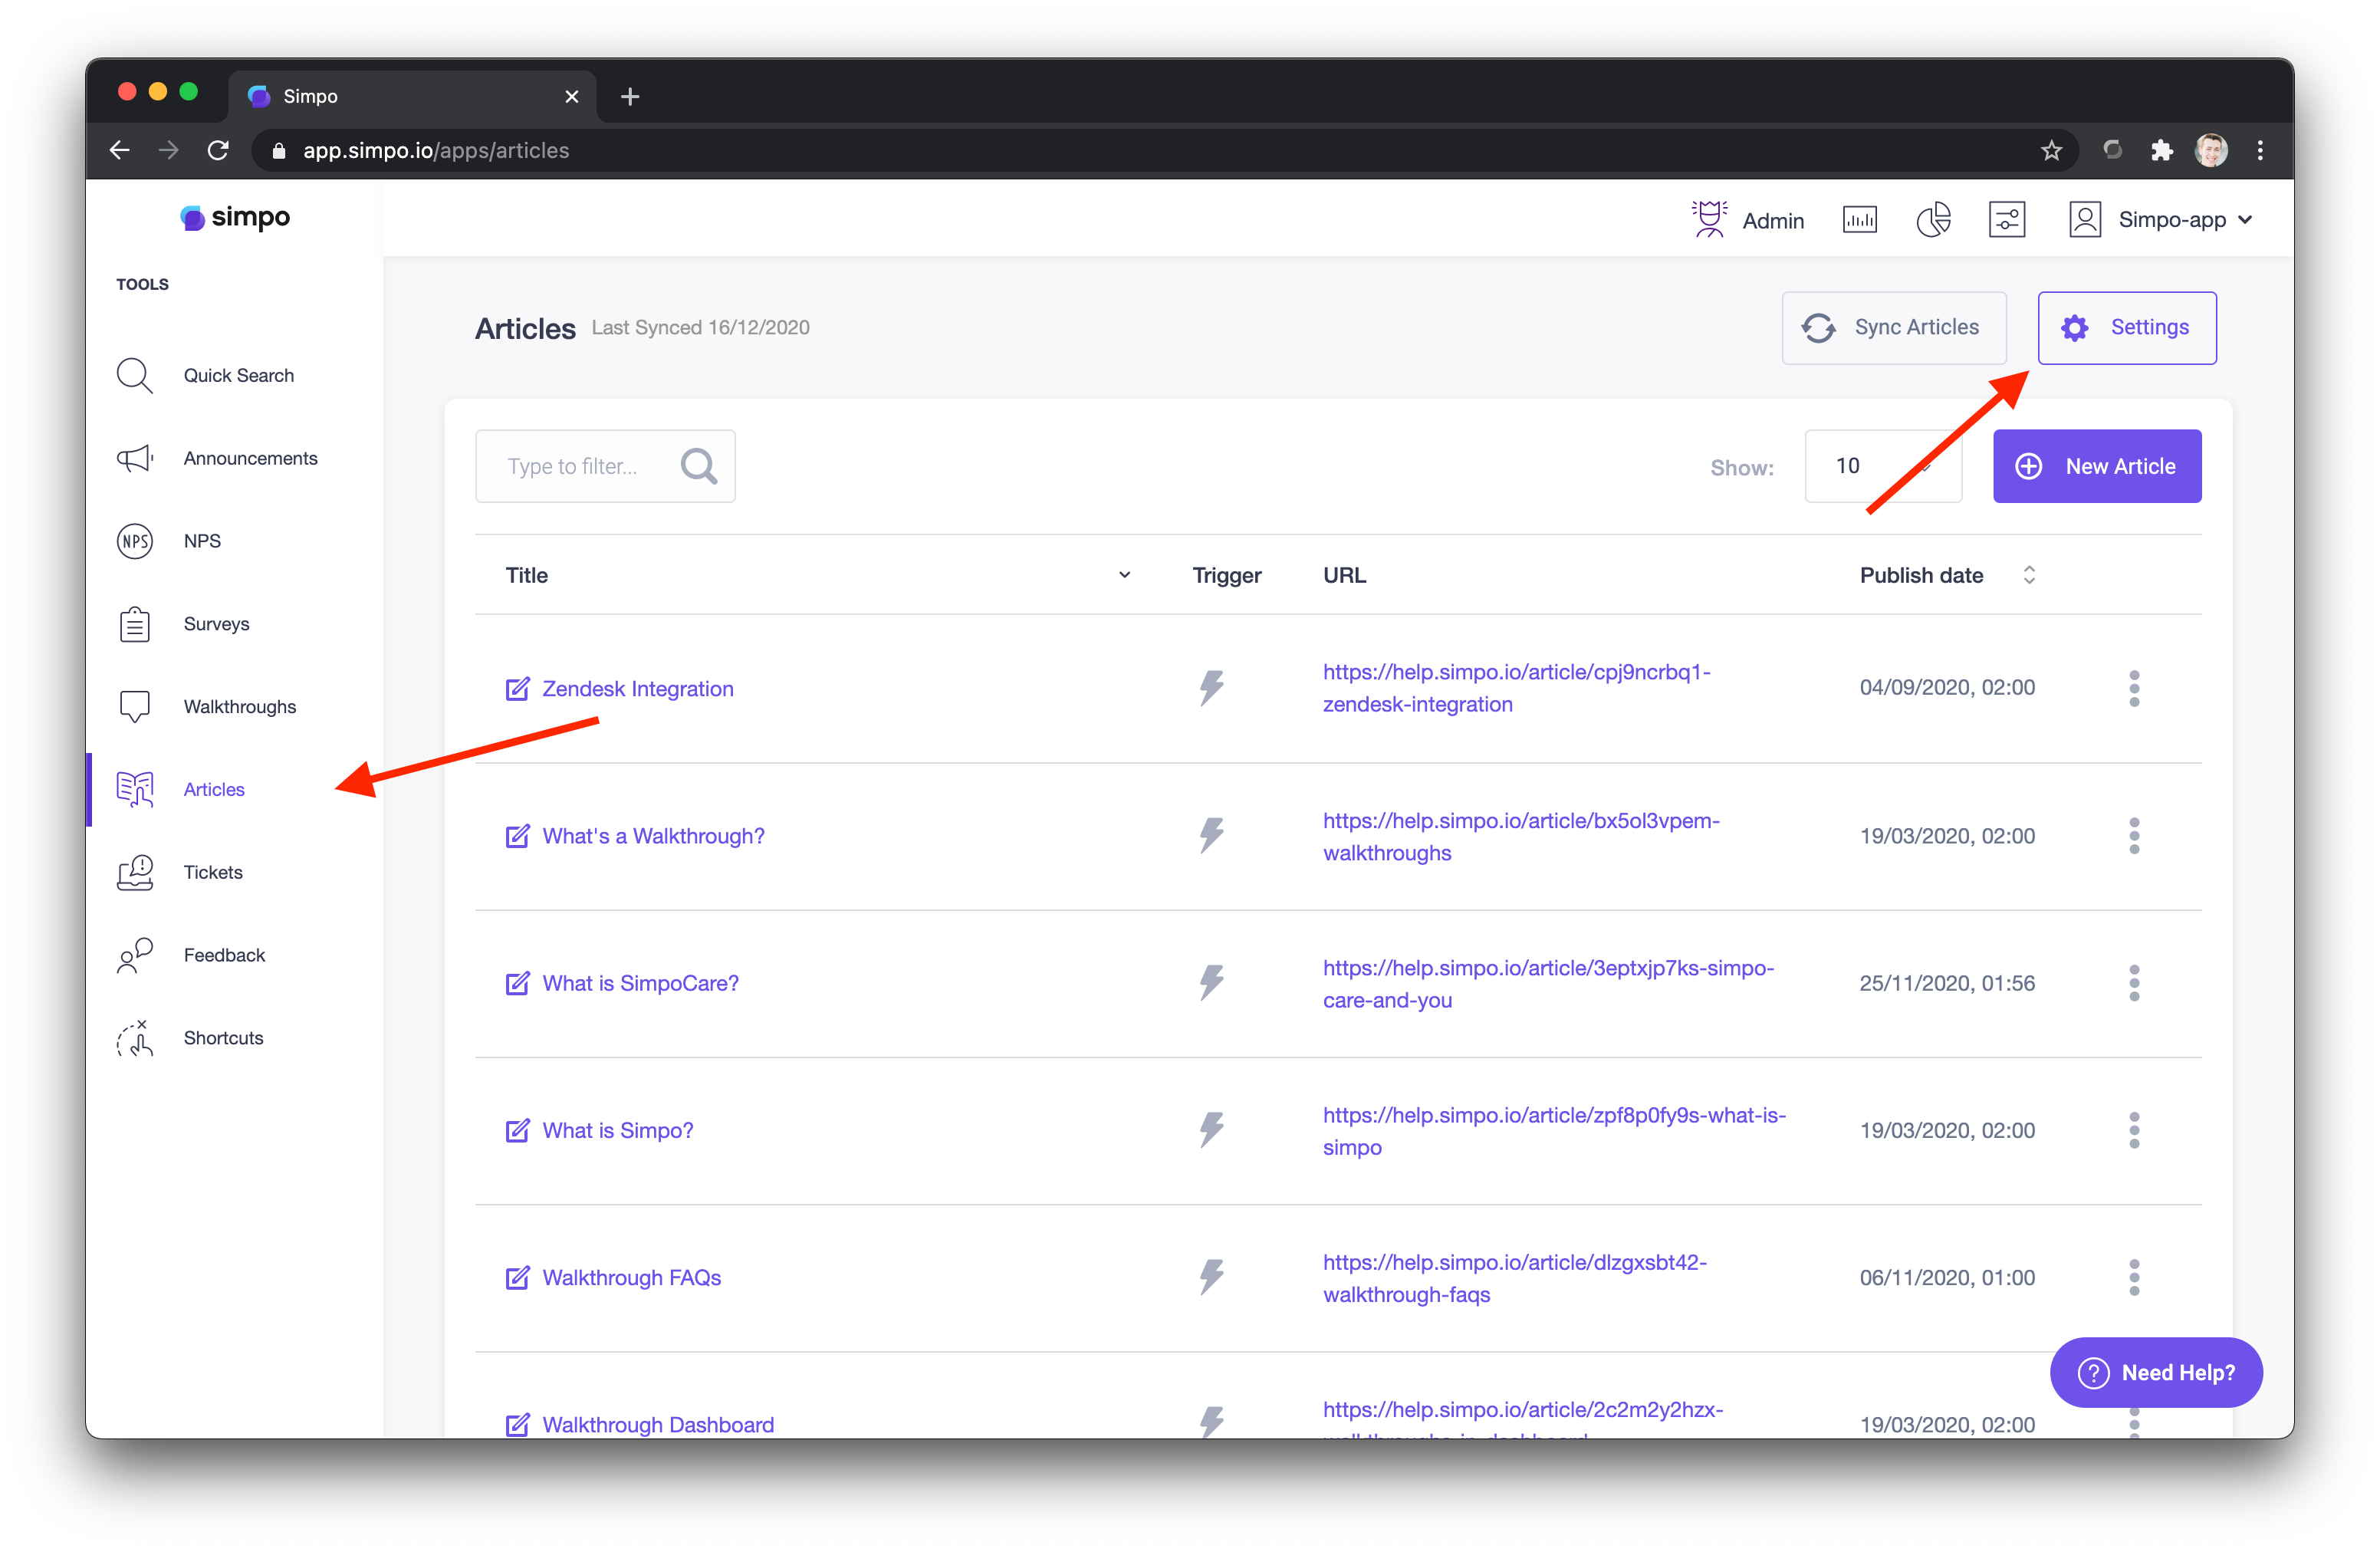Select Tickets in the sidebar menu
The height and width of the screenshot is (1552, 2380).
213,872
